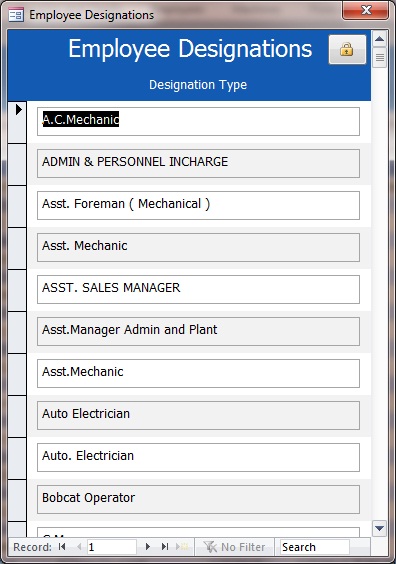
Task: Click the No Filter funnel indicator
Action: (235, 547)
